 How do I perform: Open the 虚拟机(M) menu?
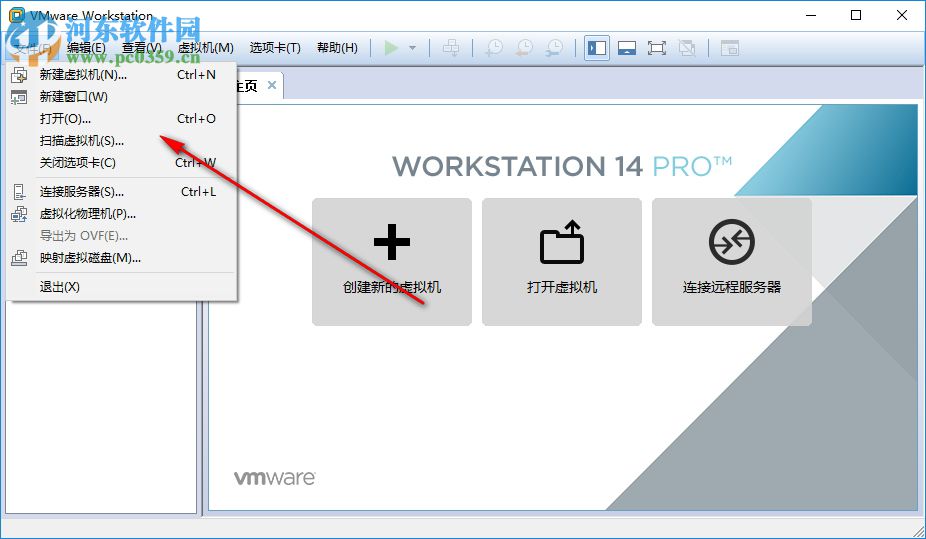pyautogui.click(x=206, y=48)
